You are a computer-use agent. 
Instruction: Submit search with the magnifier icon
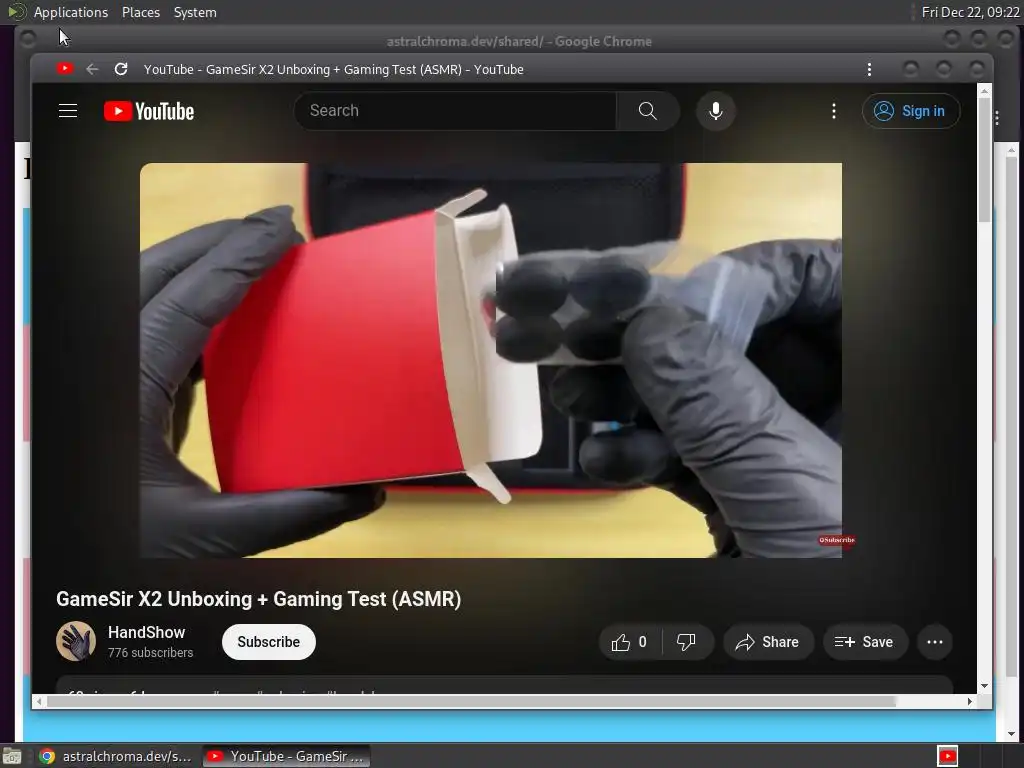click(647, 111)
